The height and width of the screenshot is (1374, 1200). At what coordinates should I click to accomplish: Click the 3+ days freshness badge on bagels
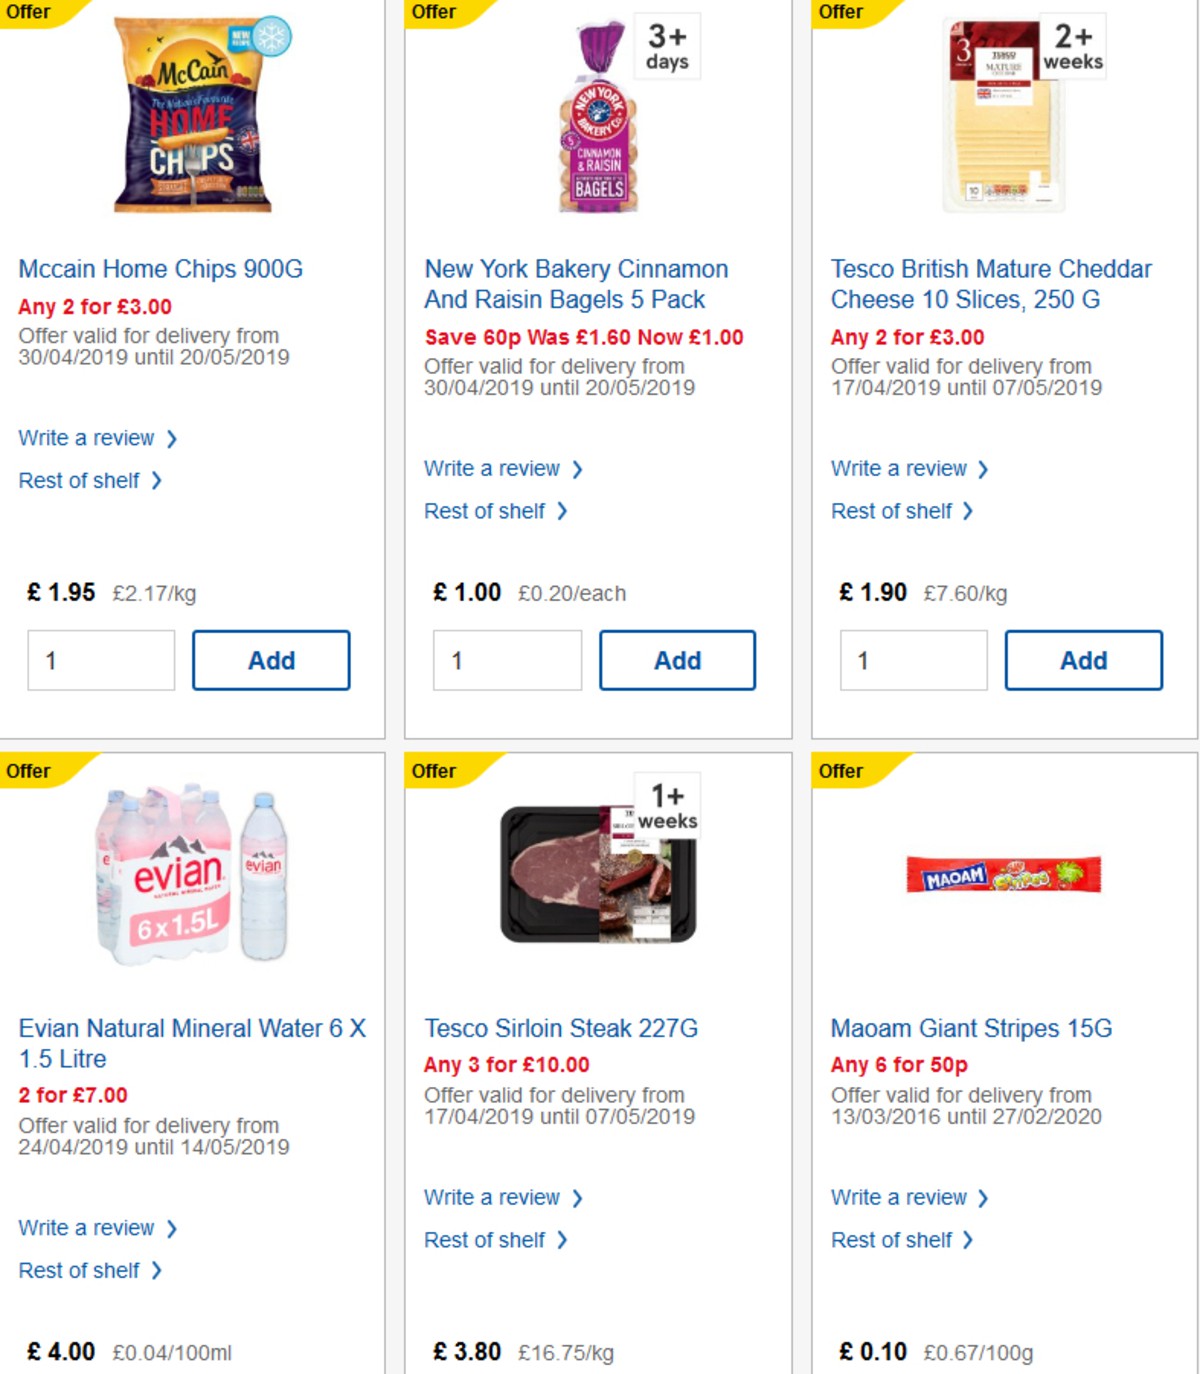(x=666, y=45)
